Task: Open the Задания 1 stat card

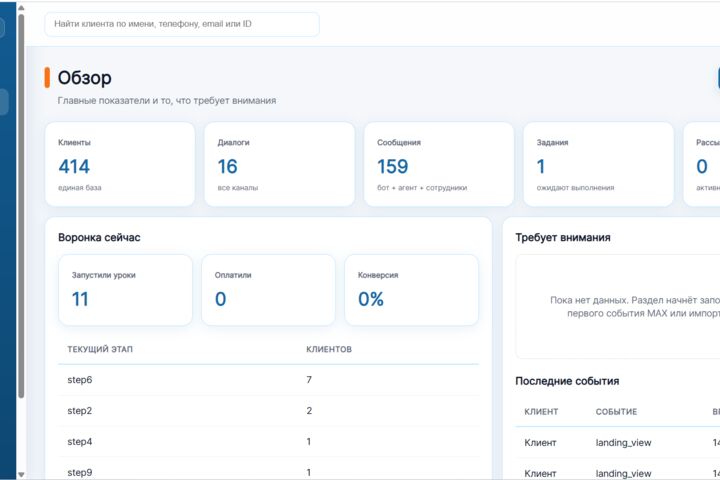Action: [598, 164]
